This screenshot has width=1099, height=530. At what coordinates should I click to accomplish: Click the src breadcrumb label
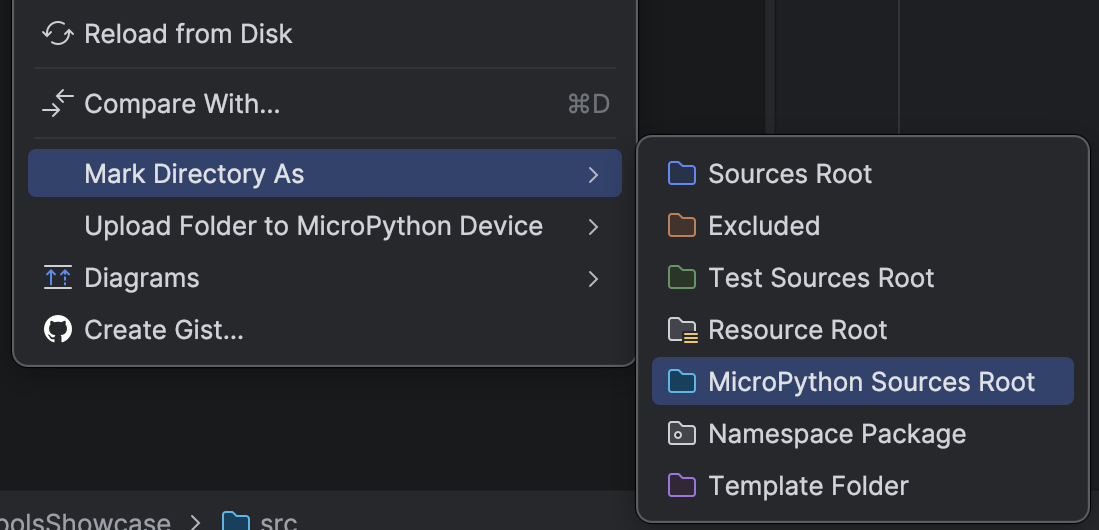(278, 522)
